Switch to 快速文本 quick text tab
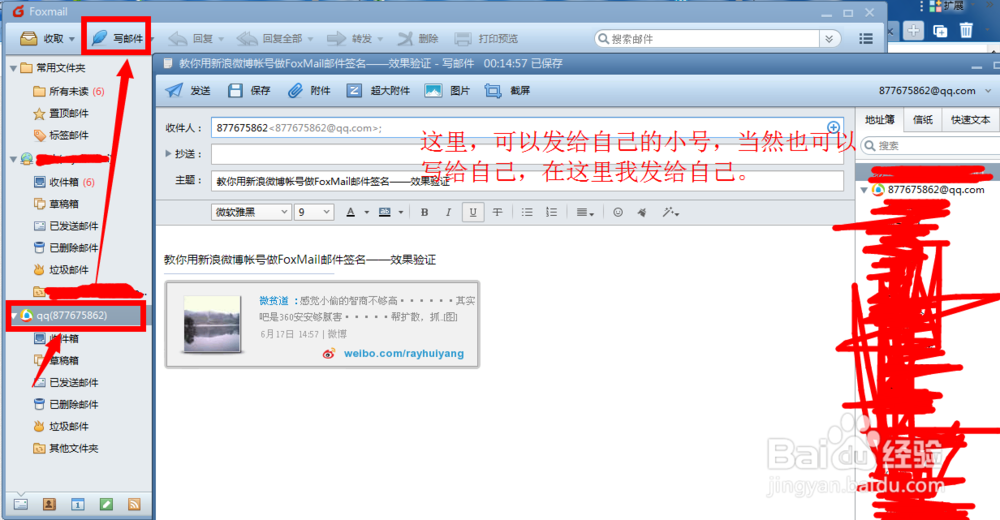Viewport: 1000px width, 520px height. (970, 120)
